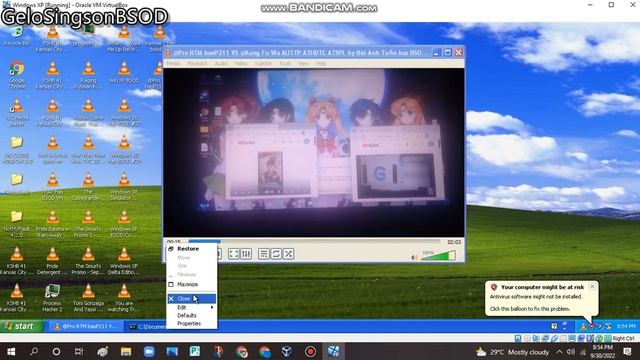Click the 'Right Ctrl' host key indicator
This screenshot has height=360, width=640.
623,338
